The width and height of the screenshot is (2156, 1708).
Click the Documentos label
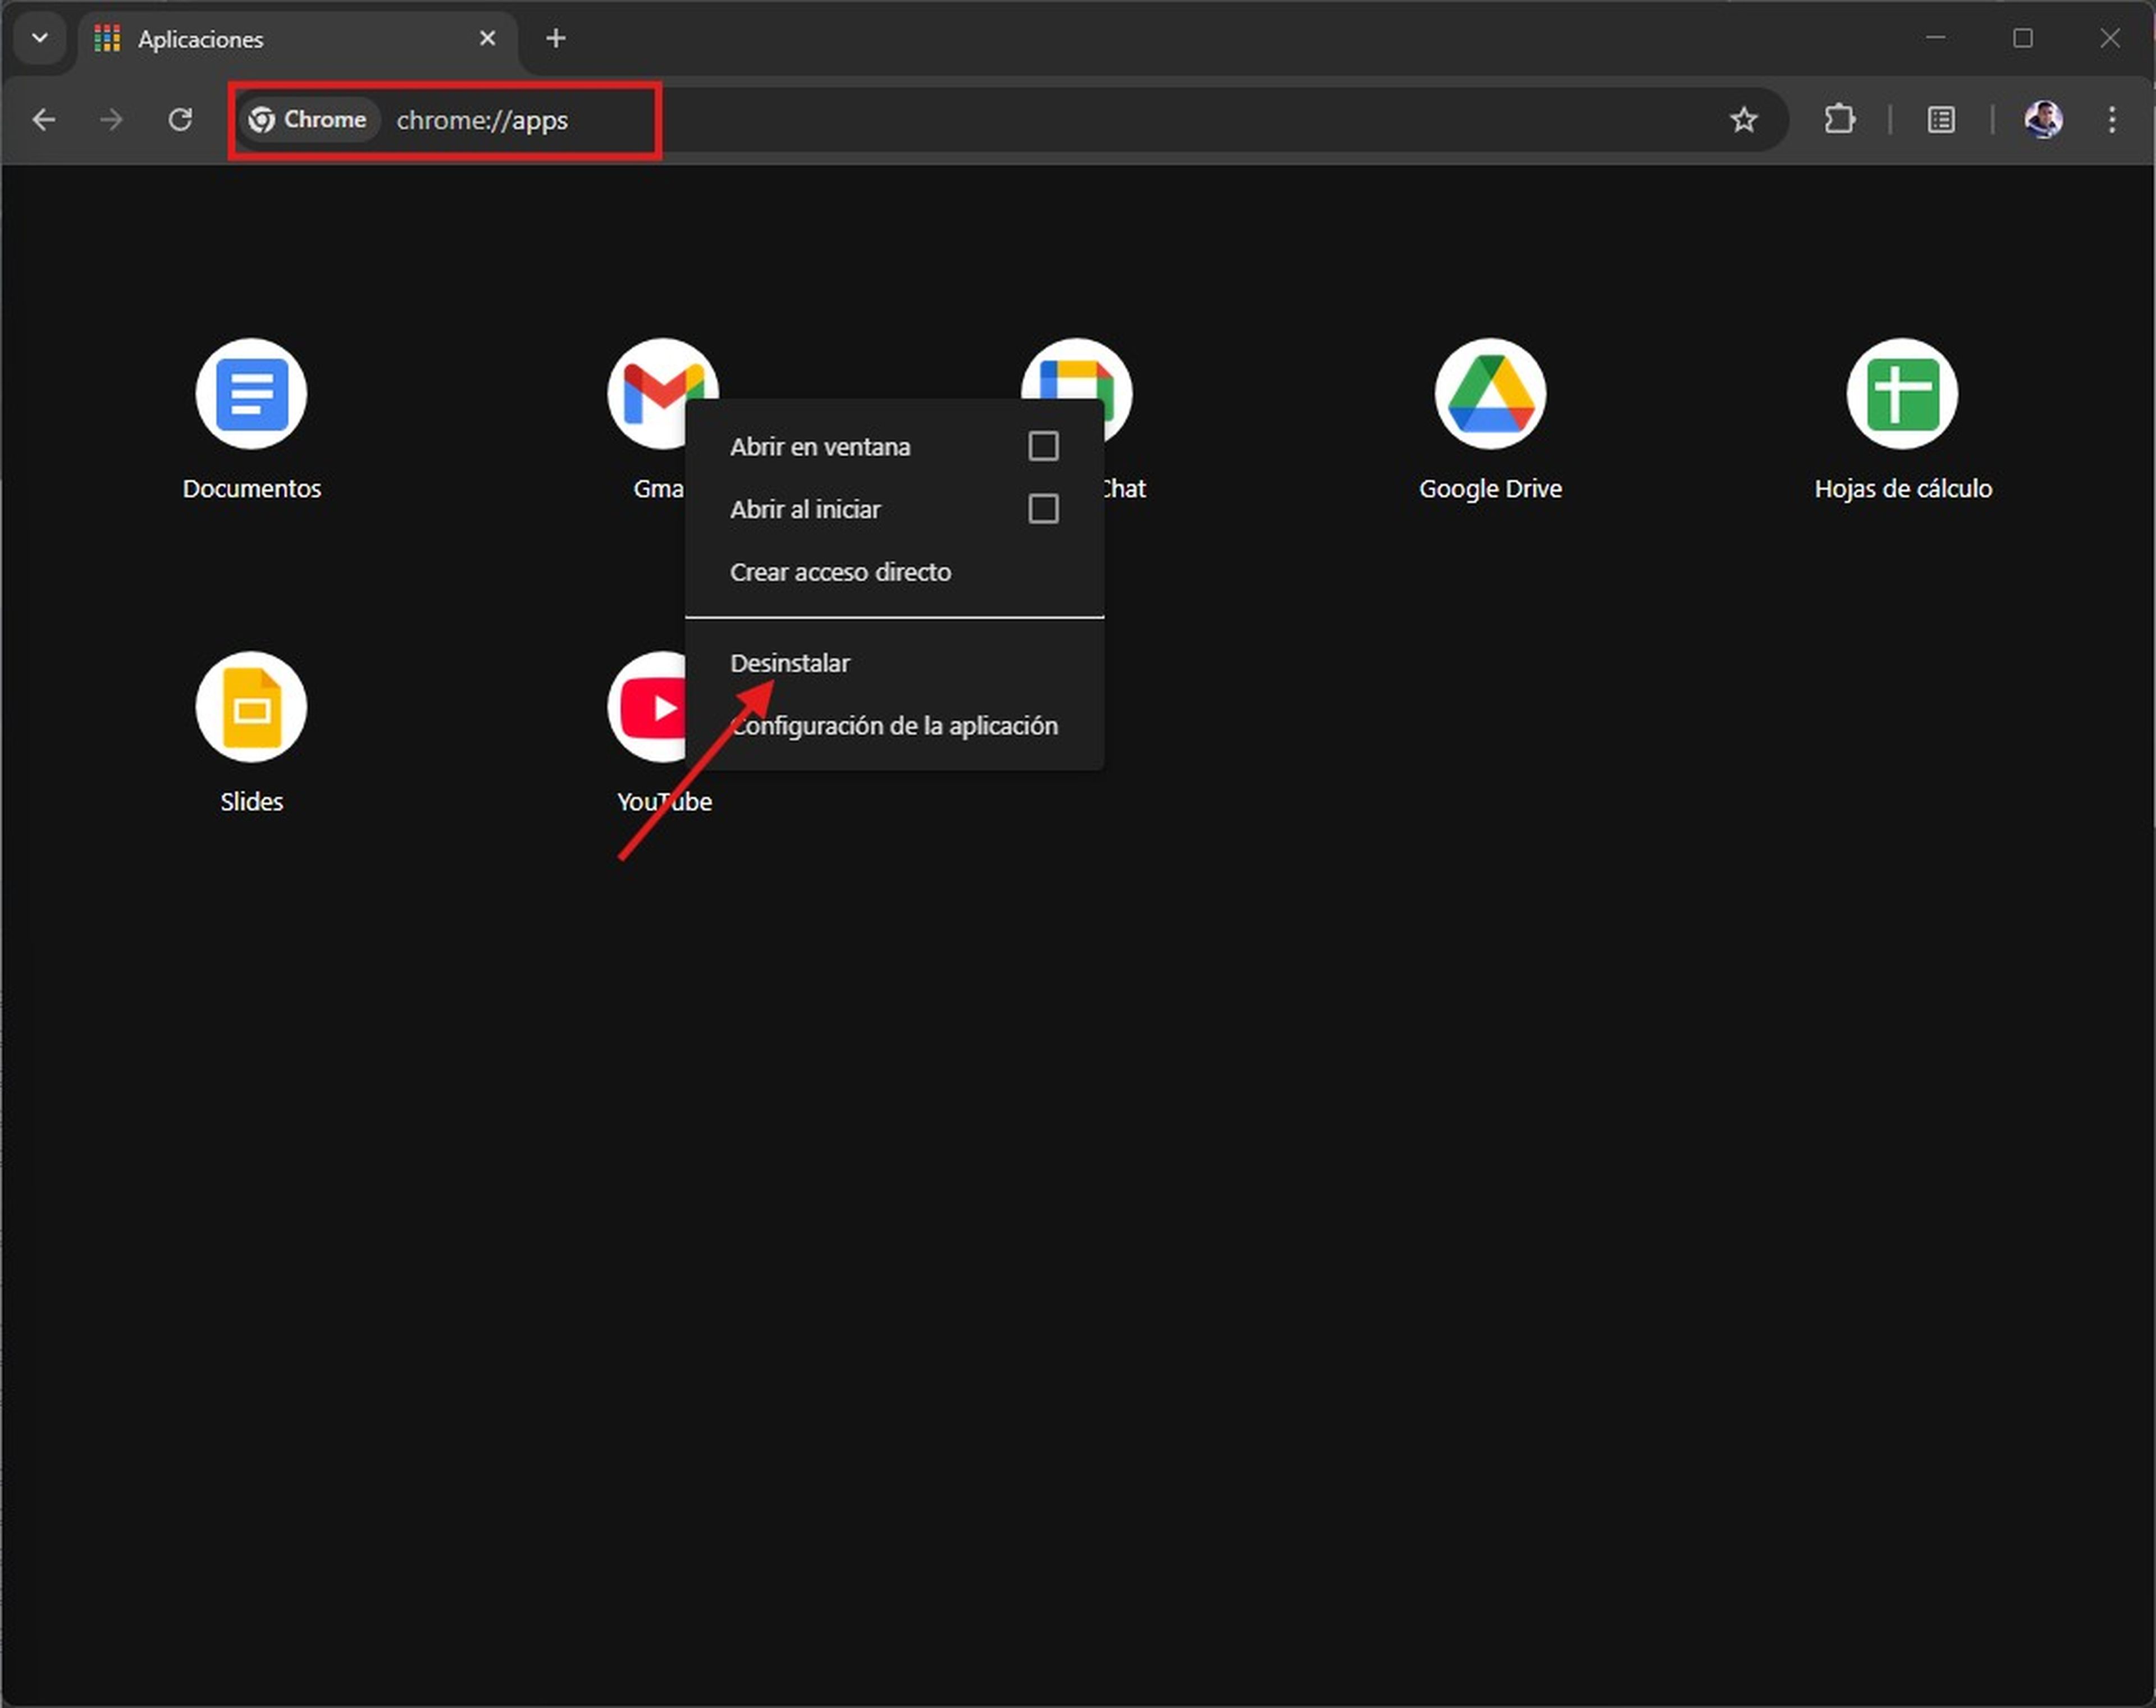tap(251, 488)
